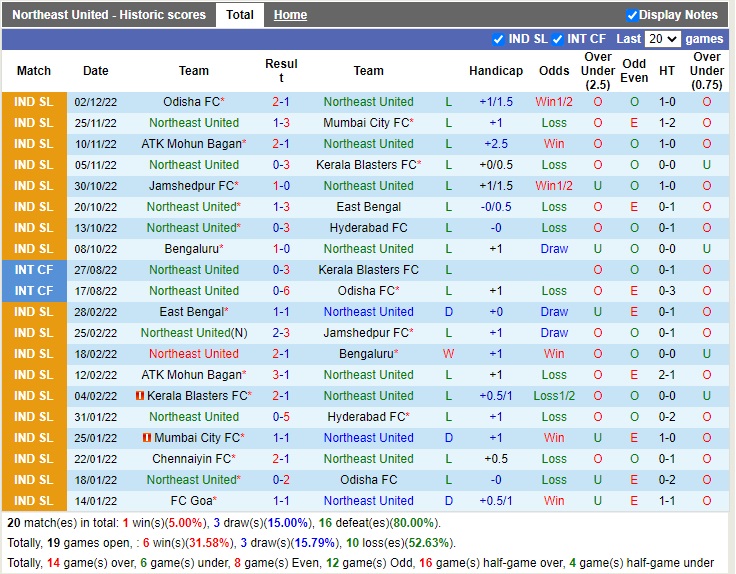
Task: Click handicap -0/0.5 on 20/10/22 row
Action: pos(496,207)
